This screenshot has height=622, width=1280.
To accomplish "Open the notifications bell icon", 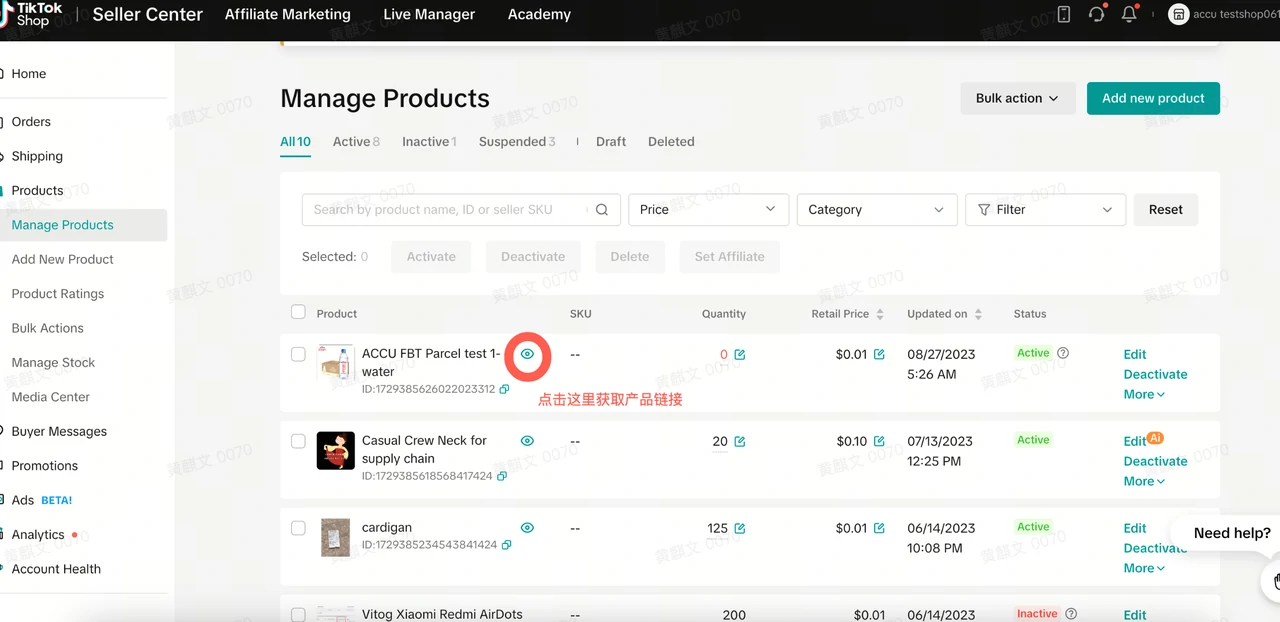I will 1129,14.
